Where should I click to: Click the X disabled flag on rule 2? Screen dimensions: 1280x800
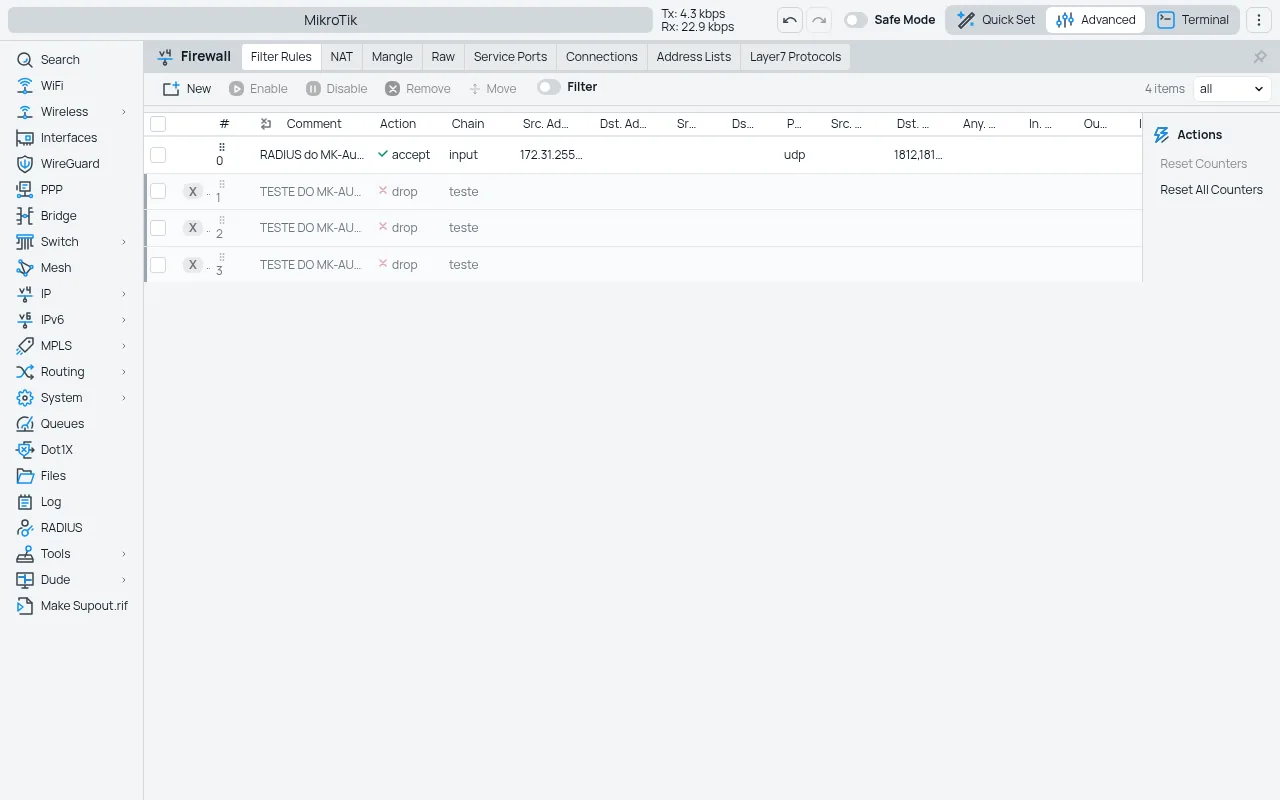pos(193,228)
